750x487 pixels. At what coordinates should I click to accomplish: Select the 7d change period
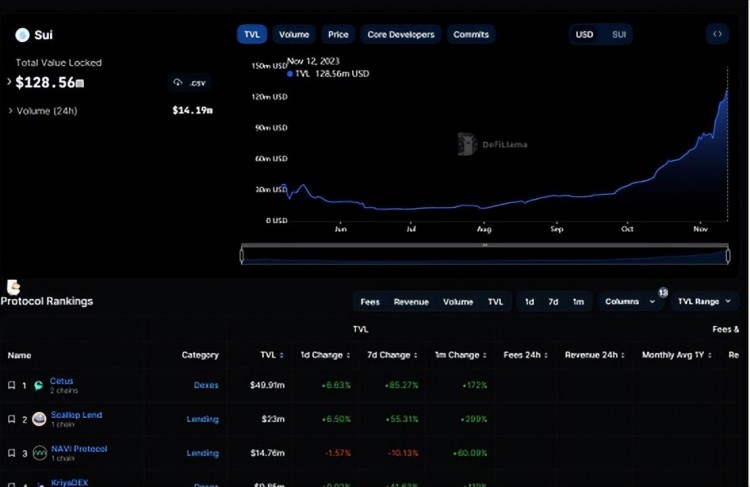553,302
